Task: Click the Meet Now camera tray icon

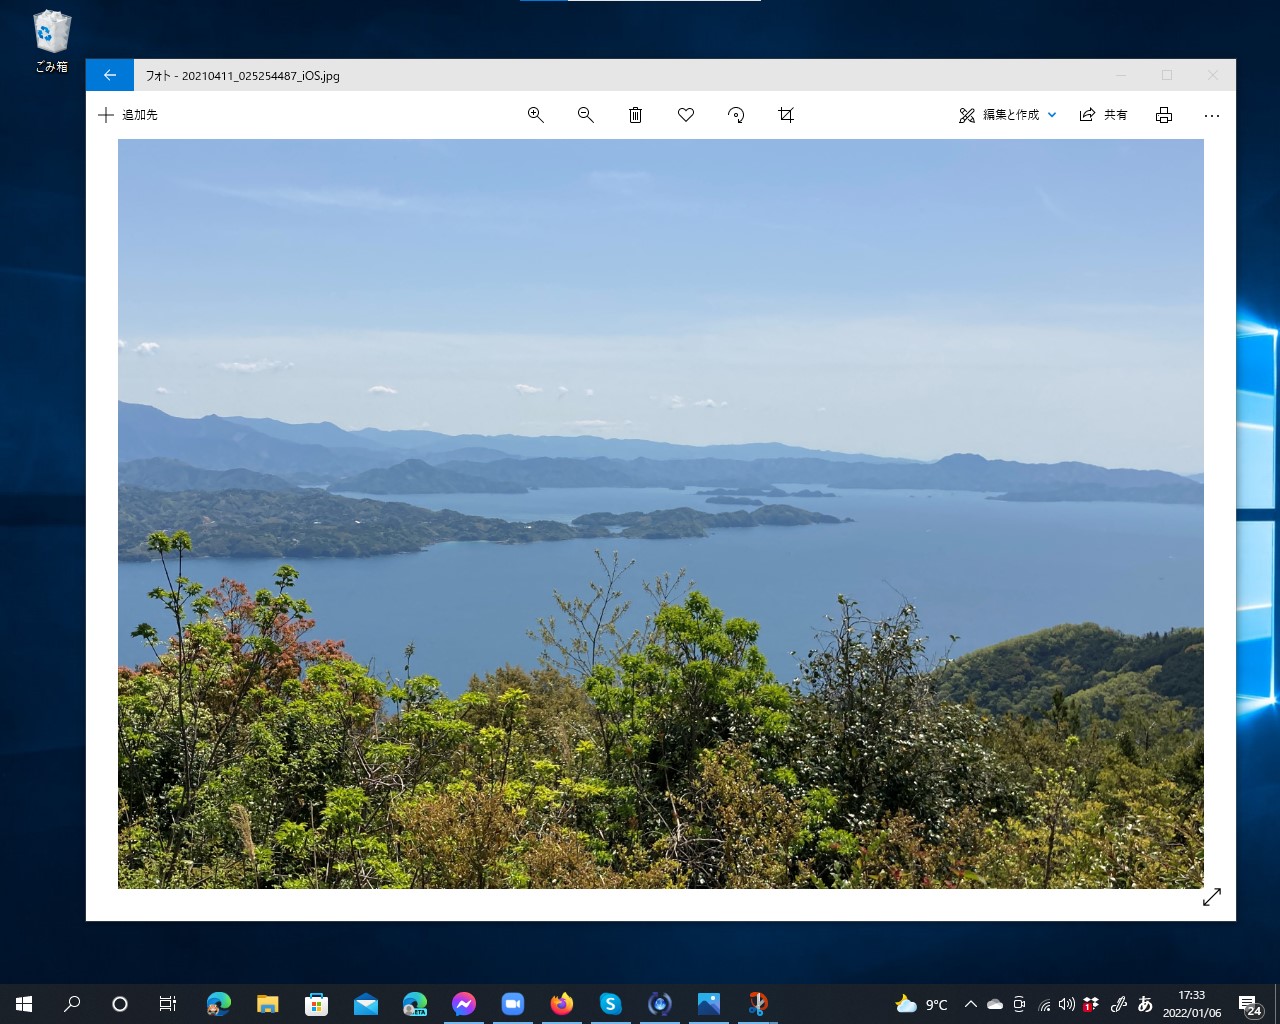Action: 1019,1004
